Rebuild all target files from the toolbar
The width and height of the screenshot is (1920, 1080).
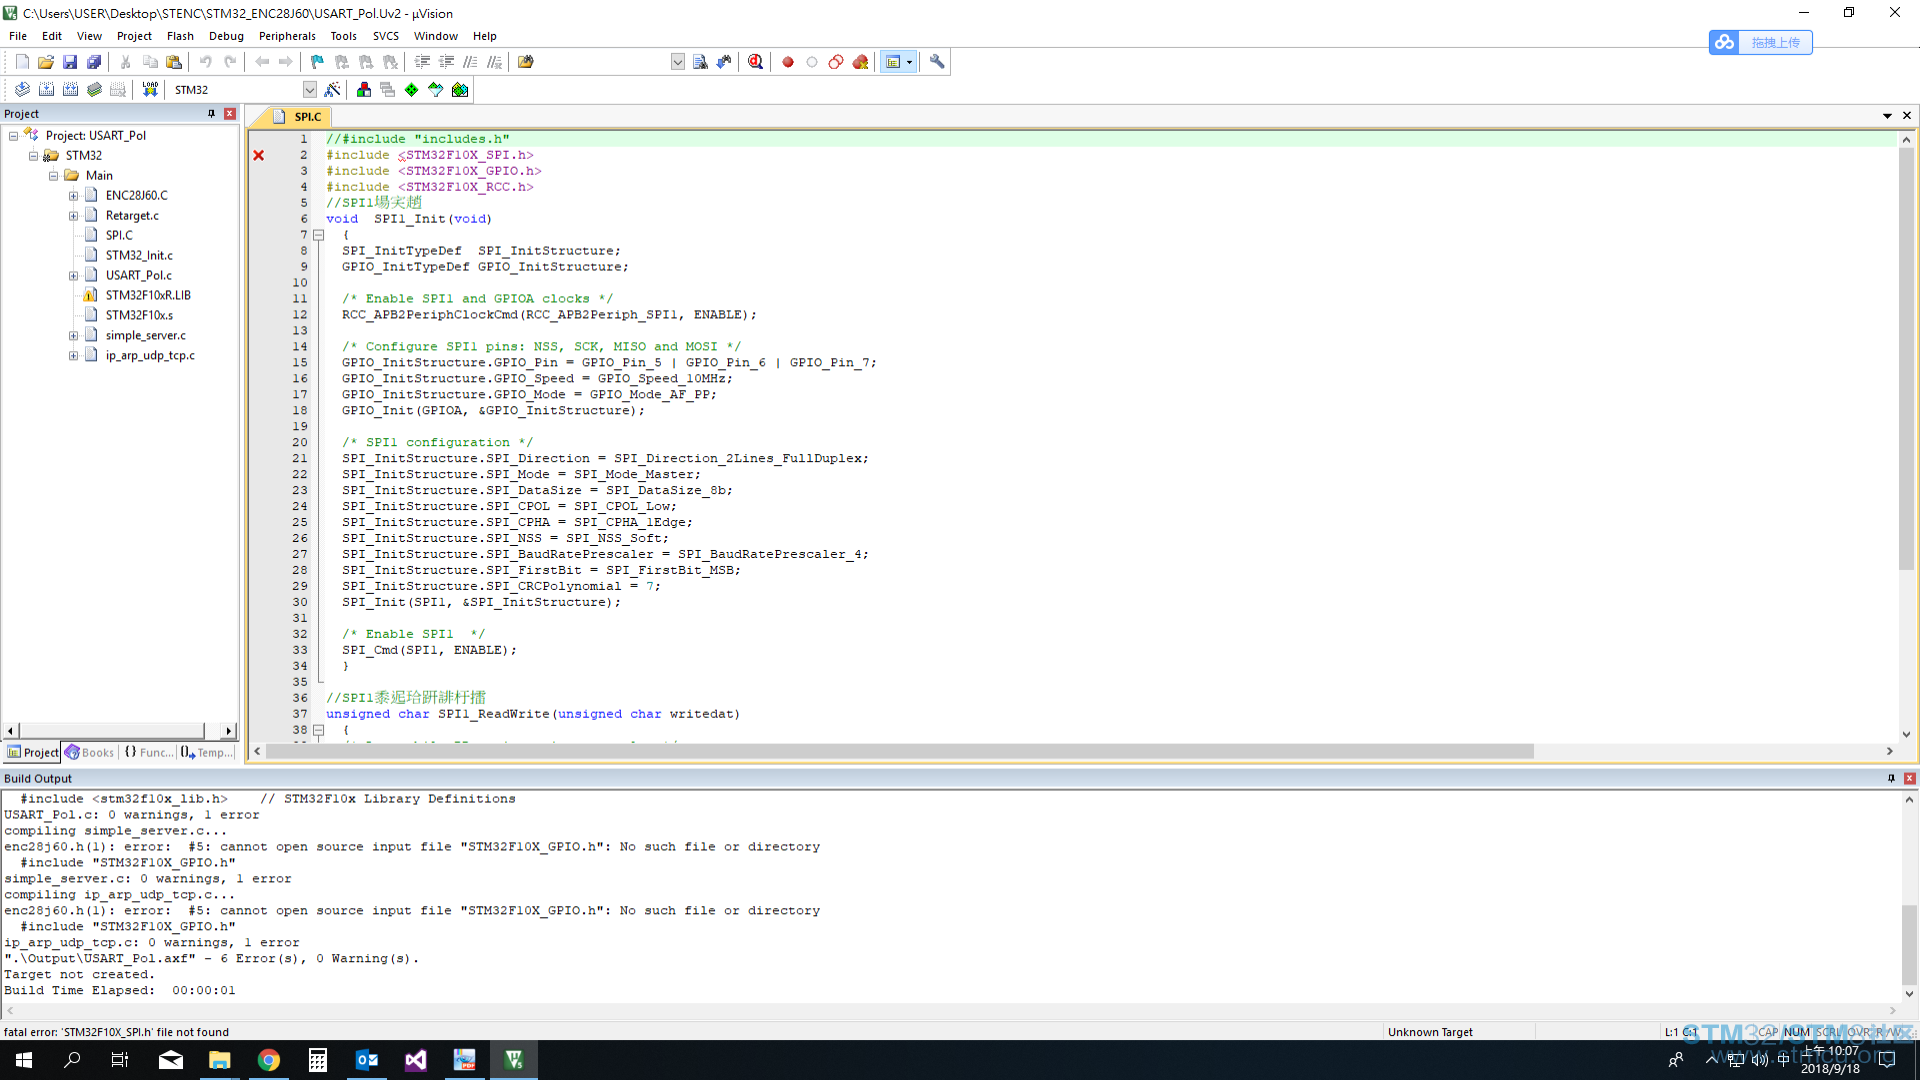pyautogui.click(x=70, y=90)
